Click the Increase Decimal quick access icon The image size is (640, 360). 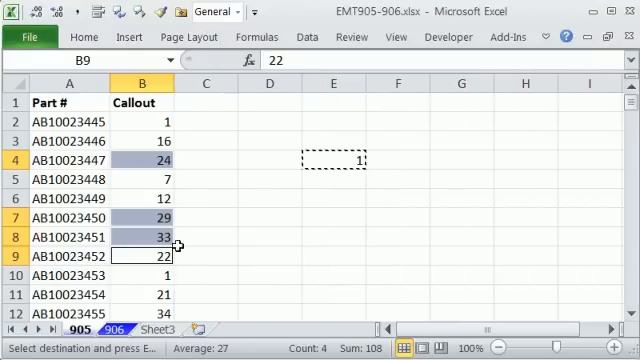tap(36, 12)
